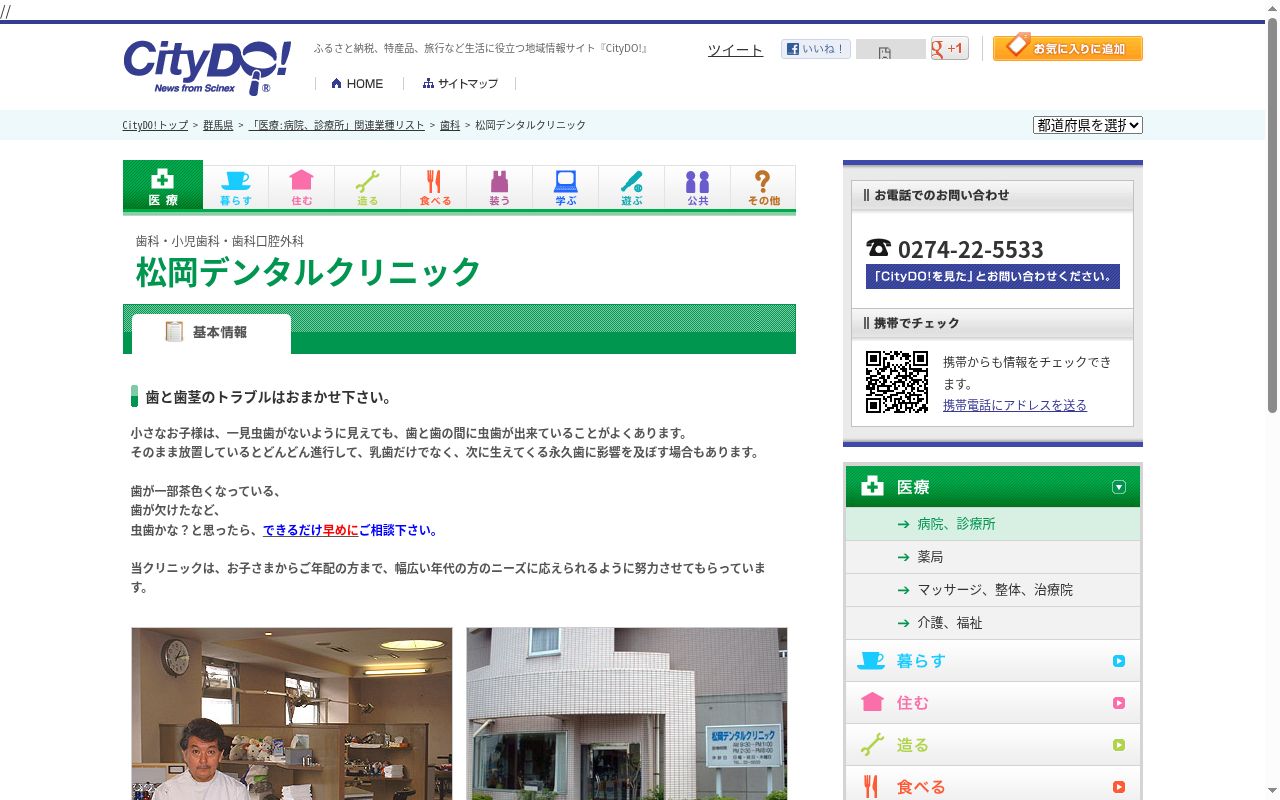The width and height of the screenshot is (1280, 800).
Task: Open the 公共 people icon category
Action: pos(698,187)
